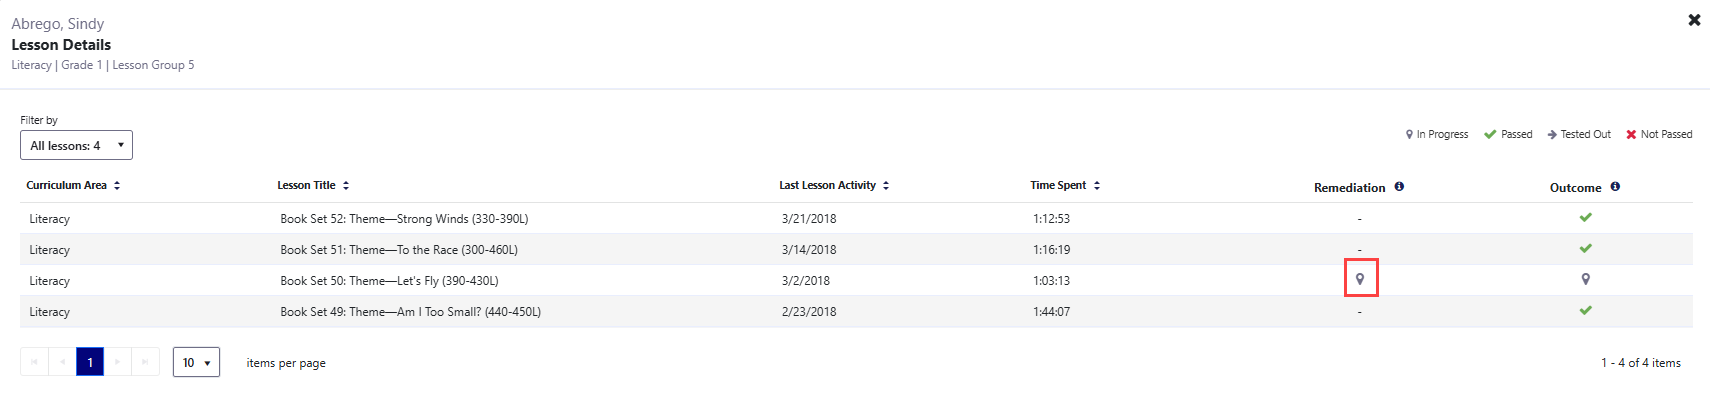Click the 2/23/2018 date cell

(809, 312)
